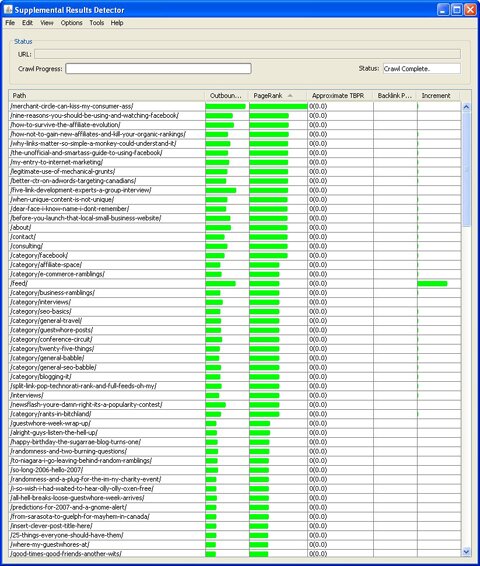The width and height of the screenshot is (480, 566).
Task: Select the /category/blogging-it/ row
Action: pos(235,377)
